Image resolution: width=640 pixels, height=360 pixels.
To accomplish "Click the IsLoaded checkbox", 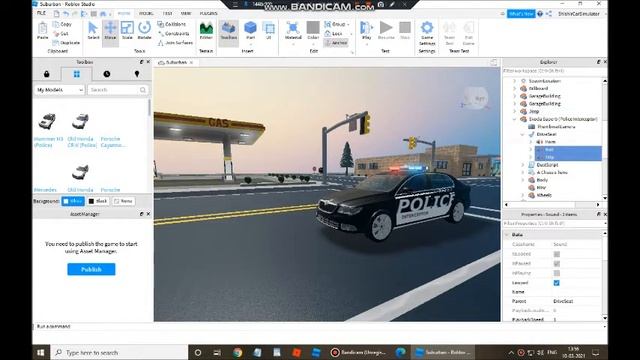I will [x=556, y=254].
